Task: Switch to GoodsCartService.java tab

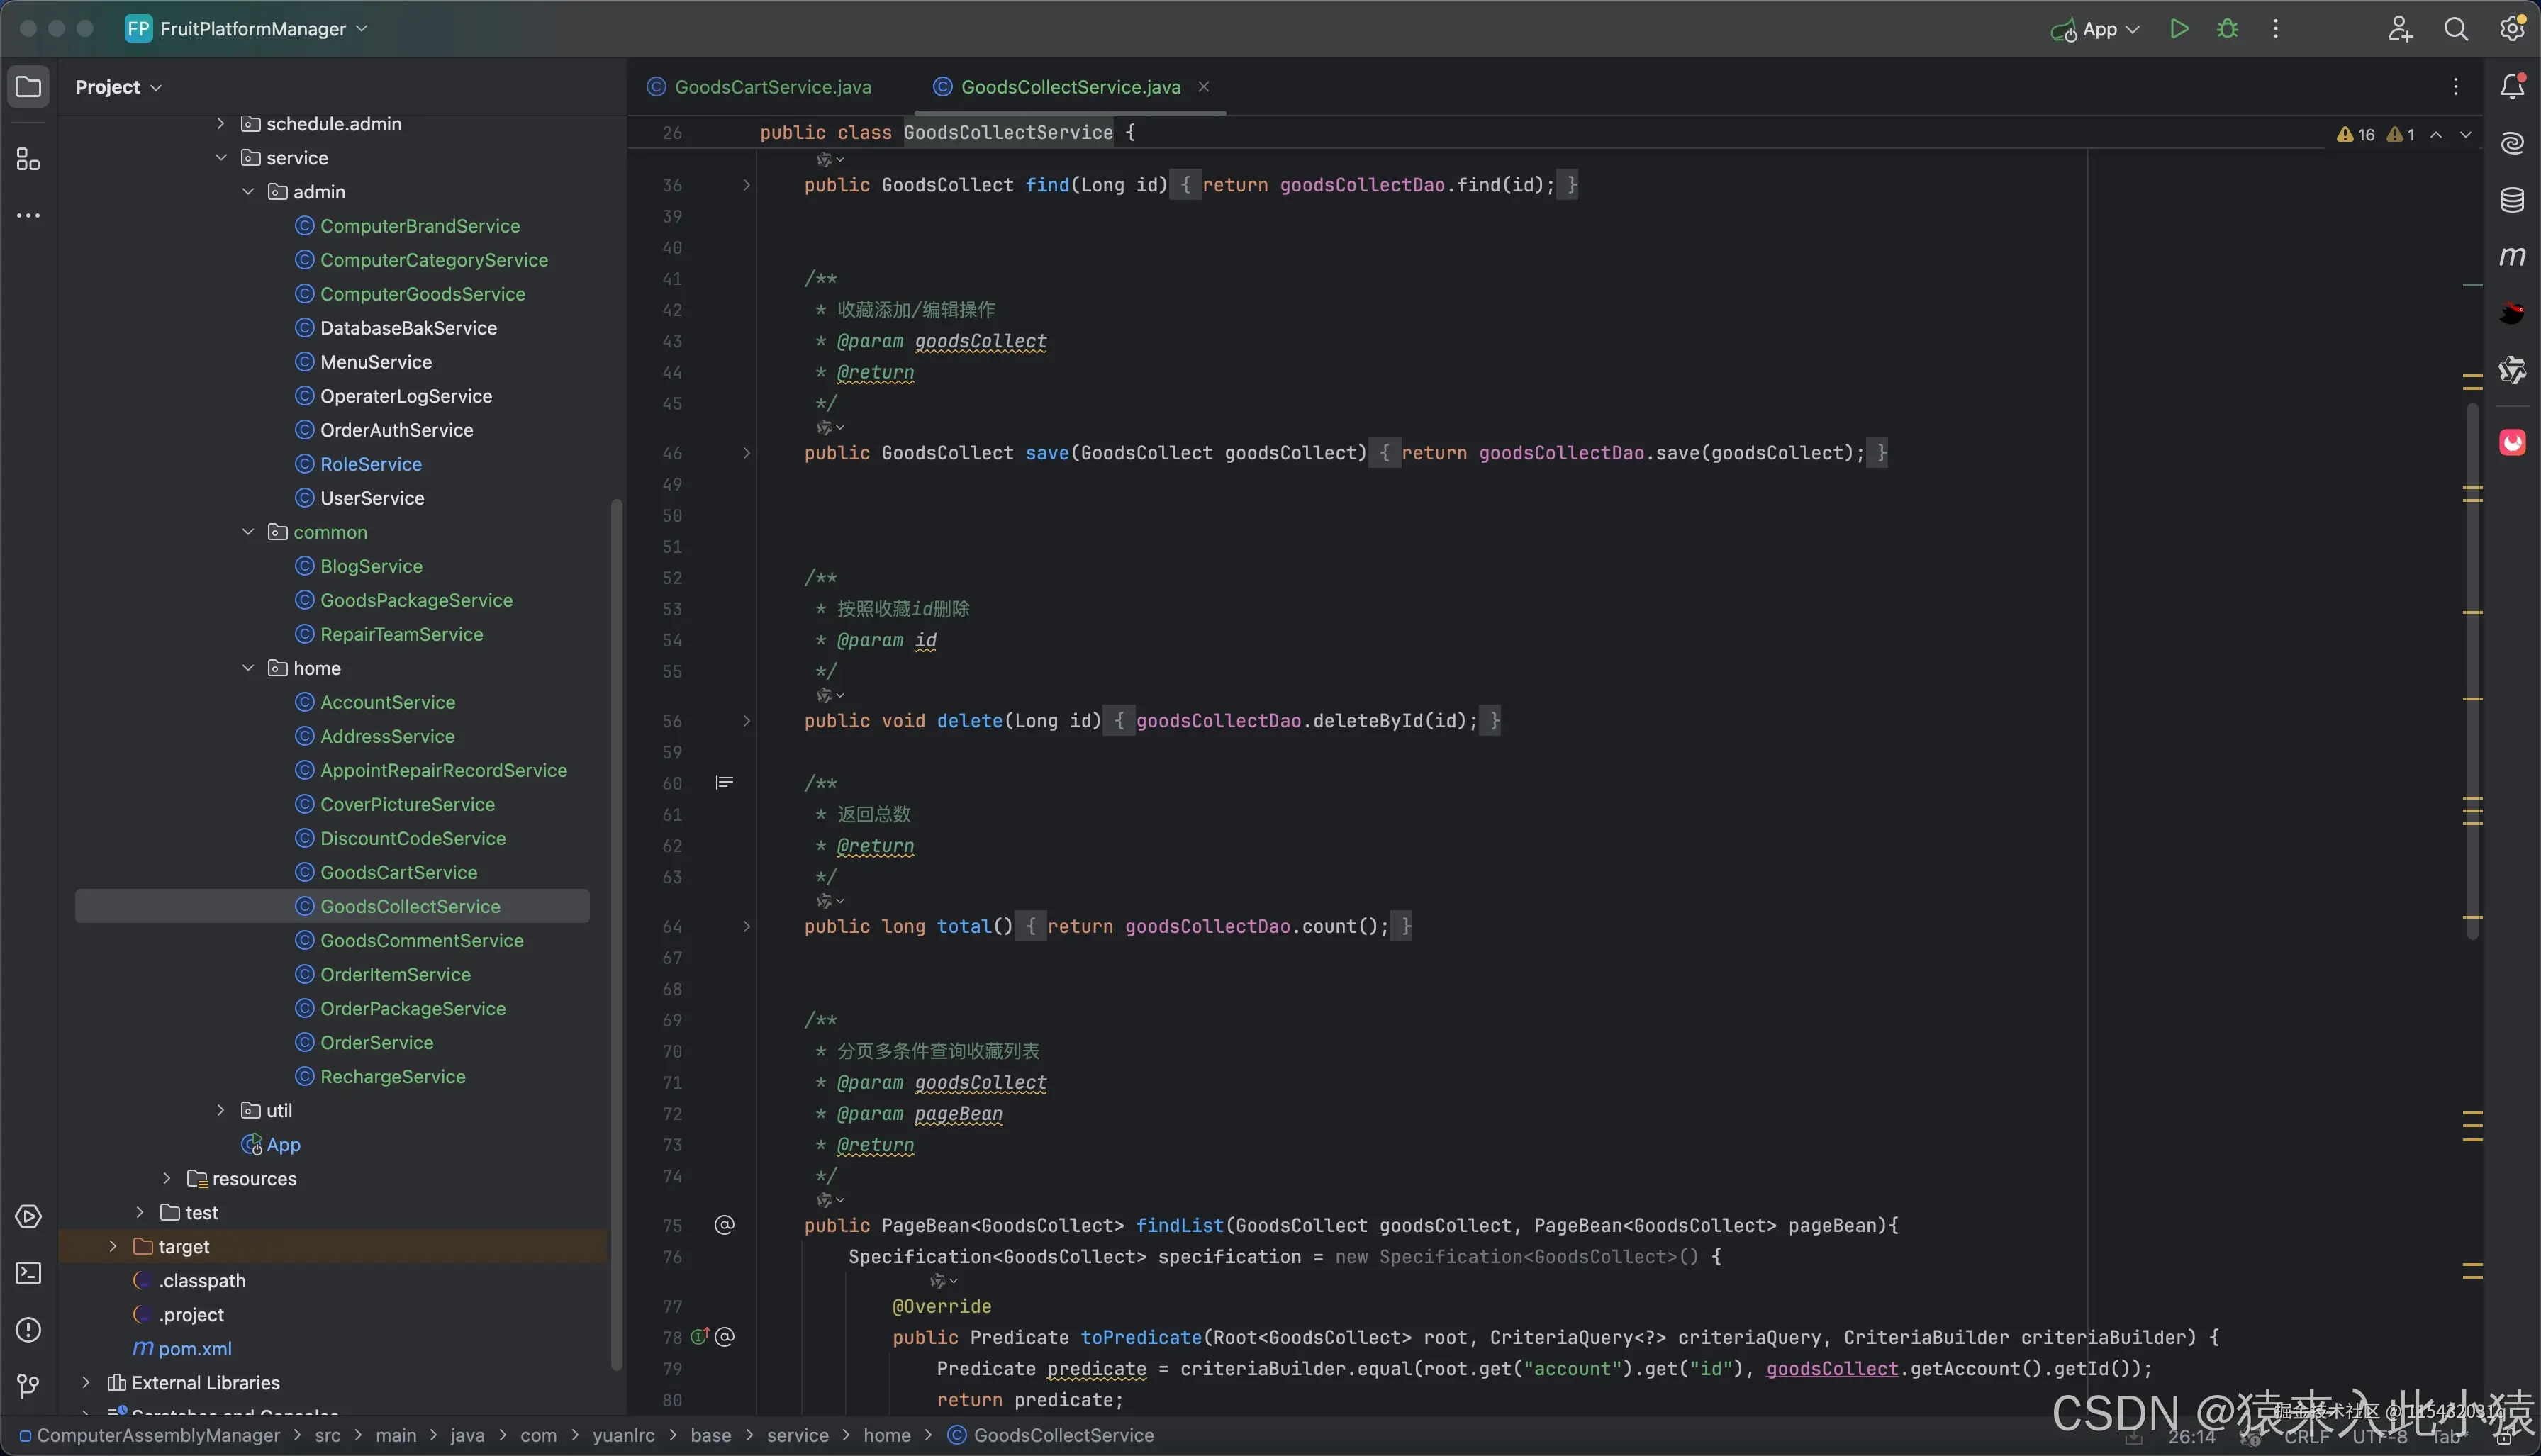Action: point(772,87)
